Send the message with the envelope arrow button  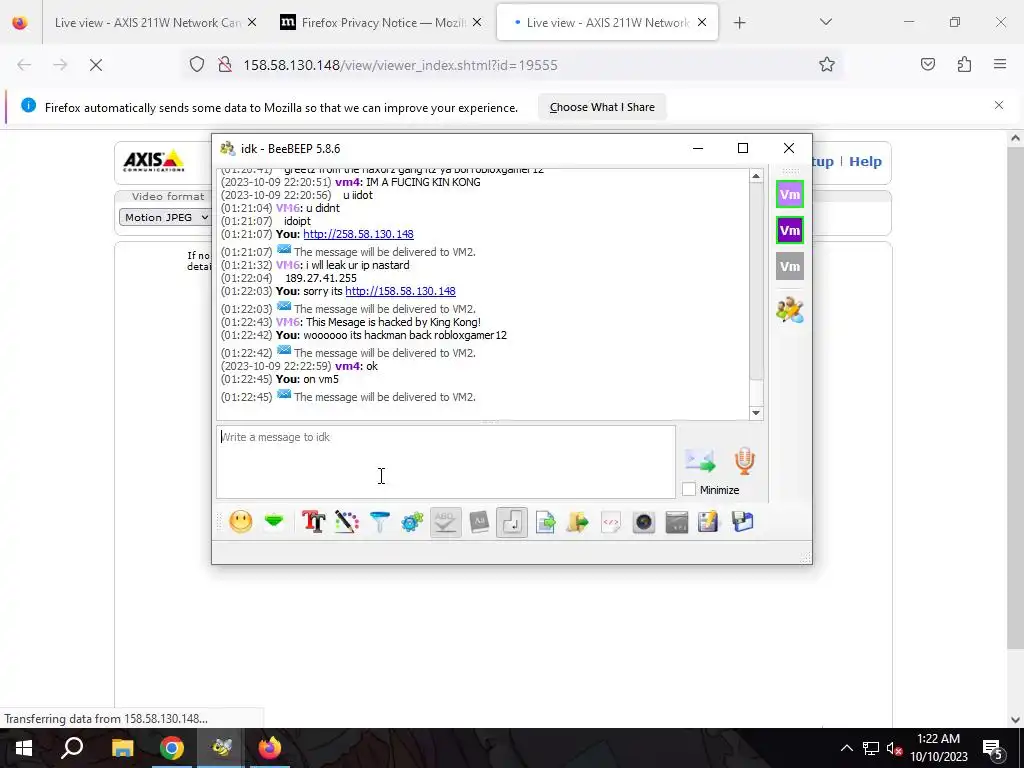(700, 460)
